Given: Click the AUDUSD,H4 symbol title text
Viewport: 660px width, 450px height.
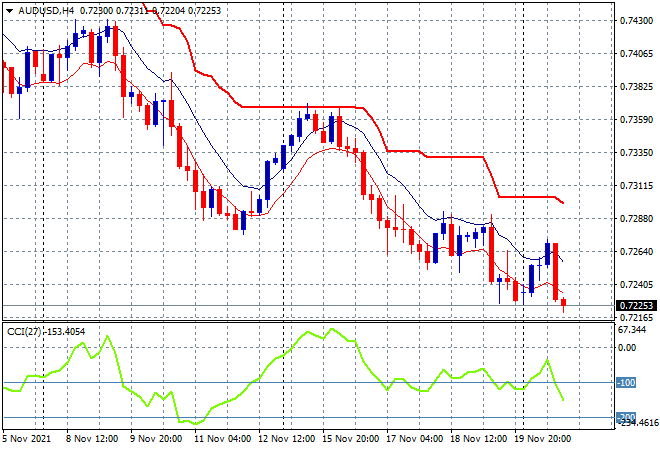Looking at the screenshot, I should pos(46,11).
